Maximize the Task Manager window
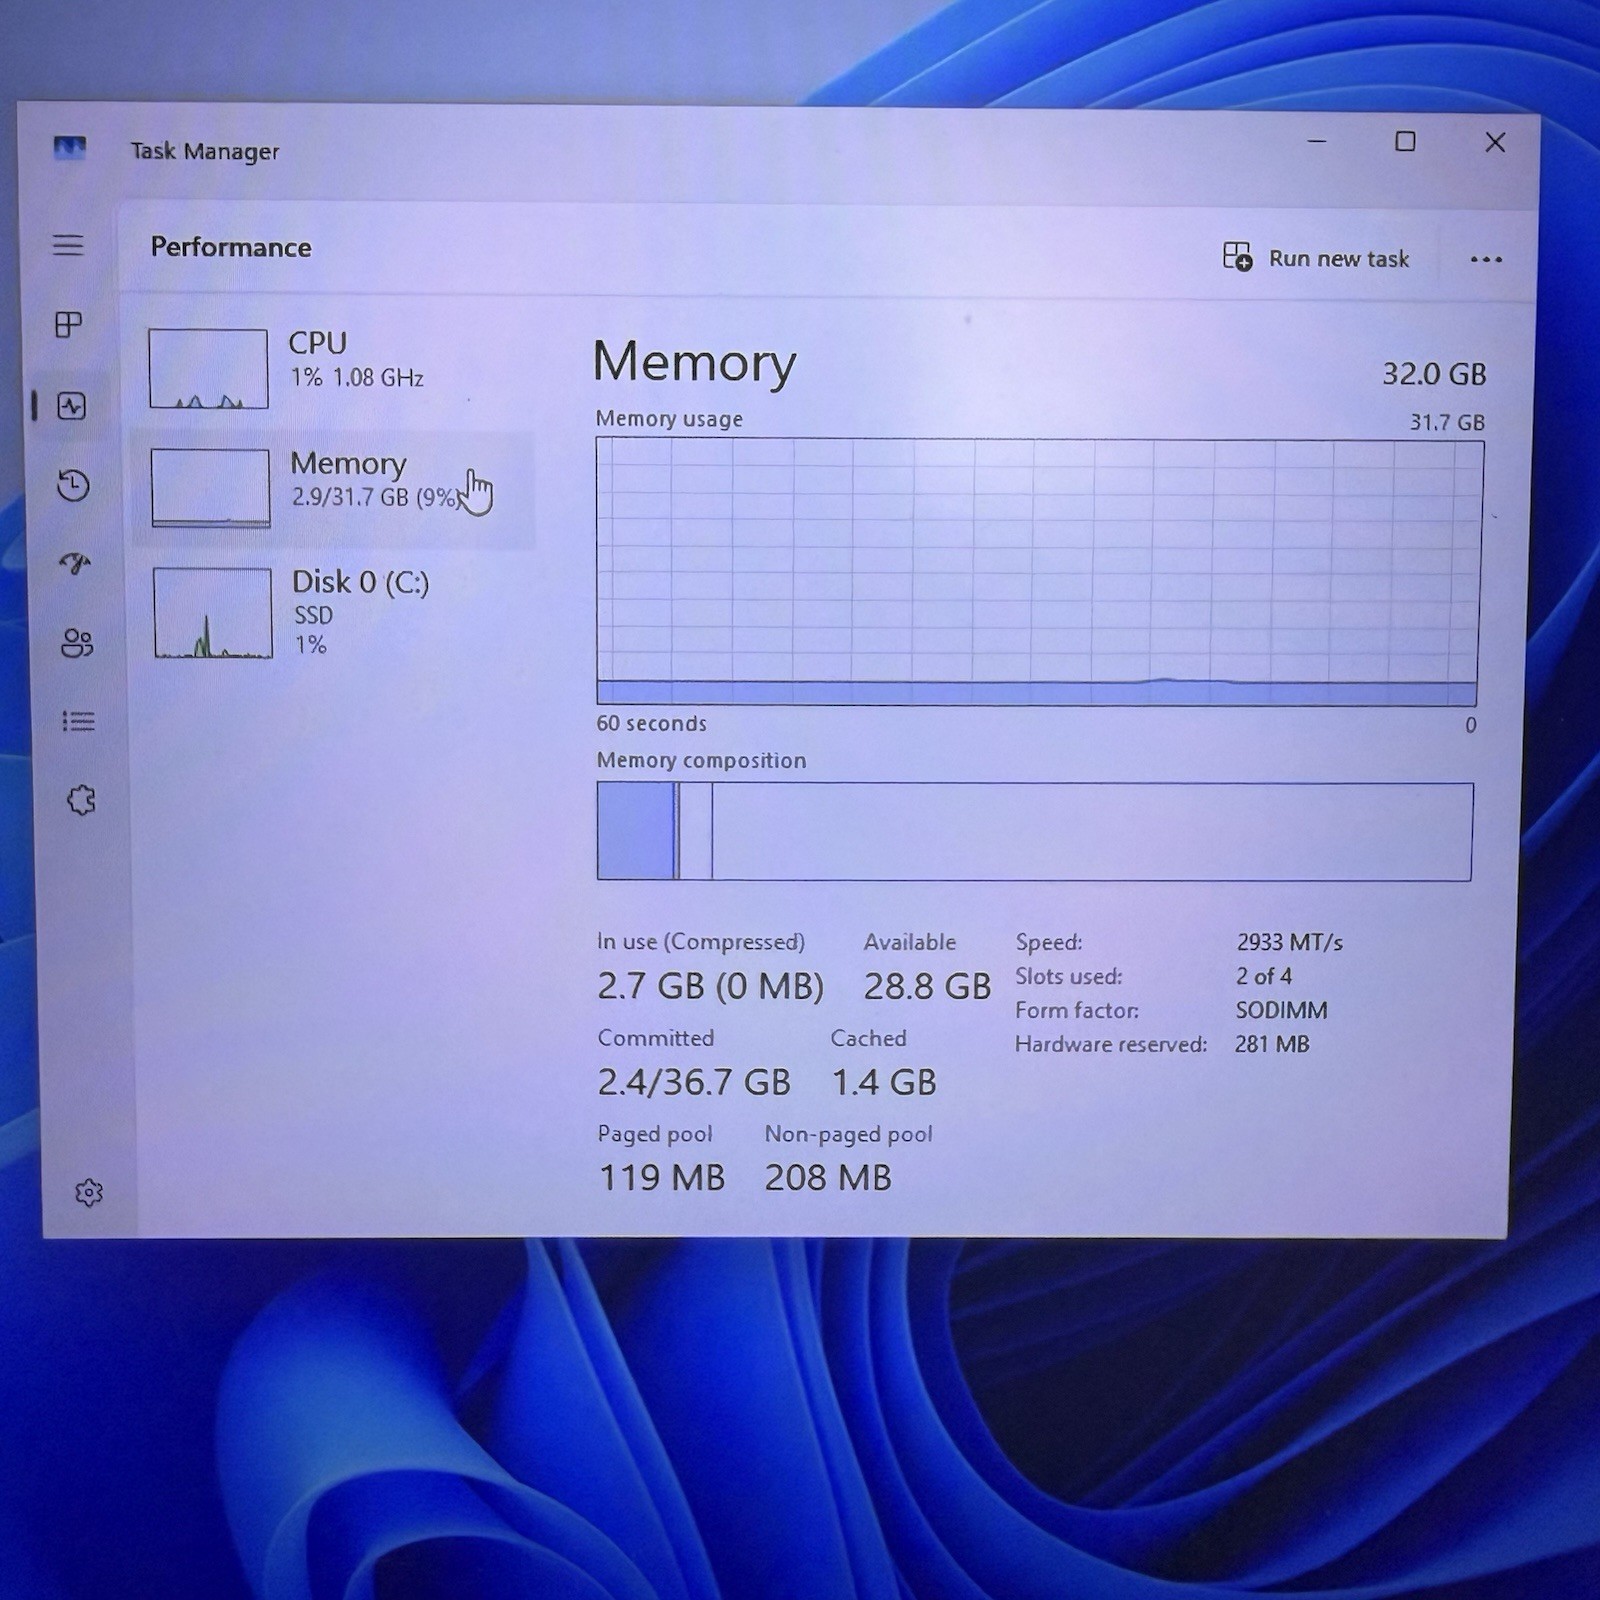 [x=1405, y=141]
